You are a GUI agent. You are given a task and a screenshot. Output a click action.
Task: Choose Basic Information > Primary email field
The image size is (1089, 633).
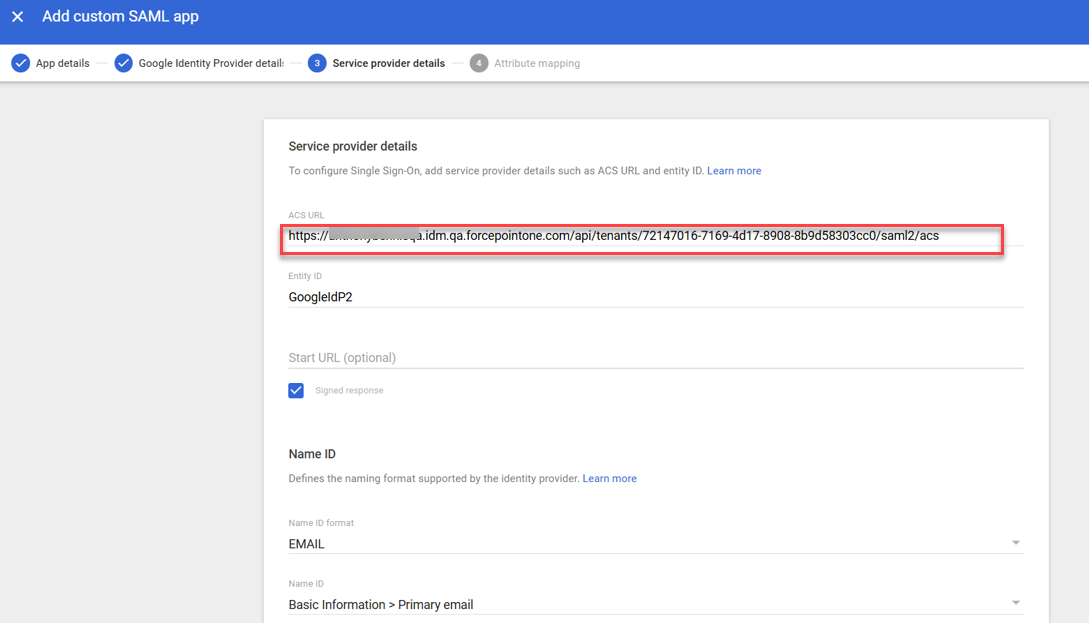[381, 605]
